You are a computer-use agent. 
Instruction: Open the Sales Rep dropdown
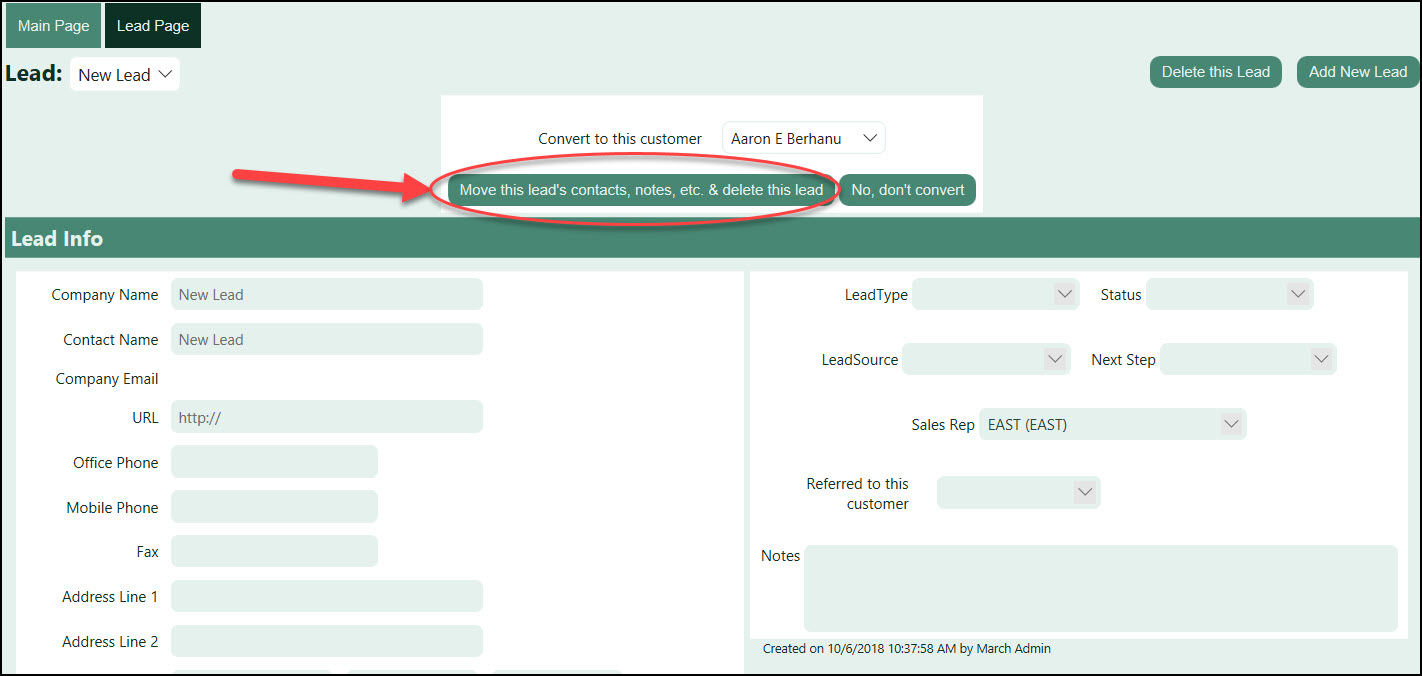1112,425
